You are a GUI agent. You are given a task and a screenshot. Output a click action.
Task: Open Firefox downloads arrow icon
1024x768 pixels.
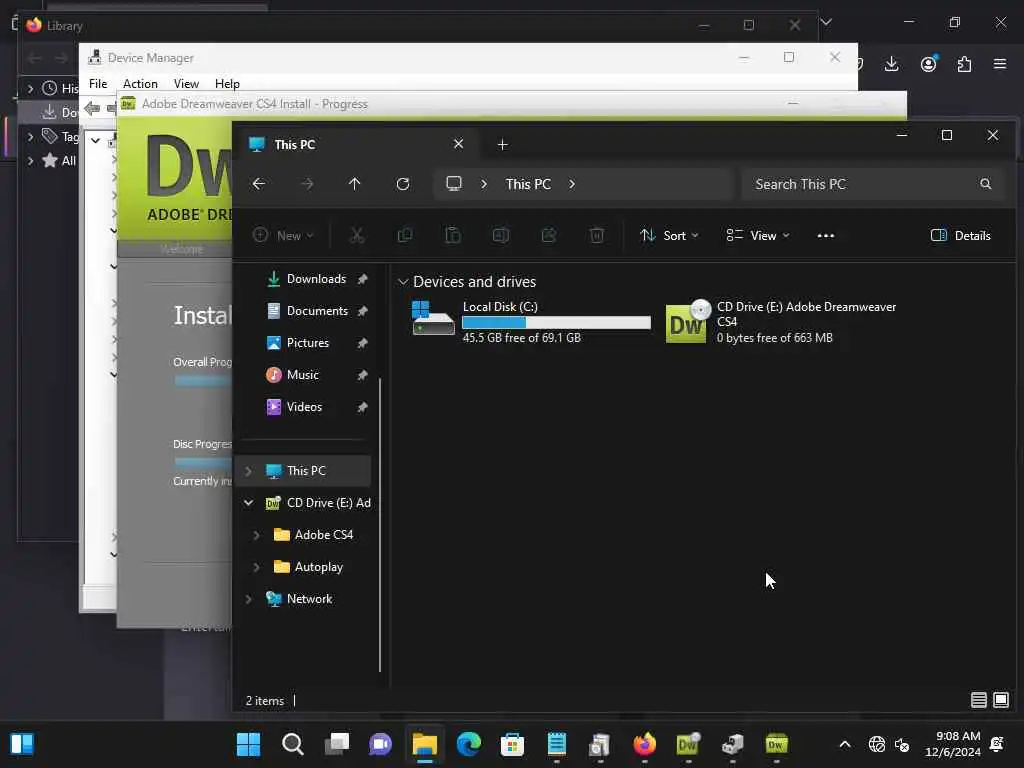click(891, 64)
